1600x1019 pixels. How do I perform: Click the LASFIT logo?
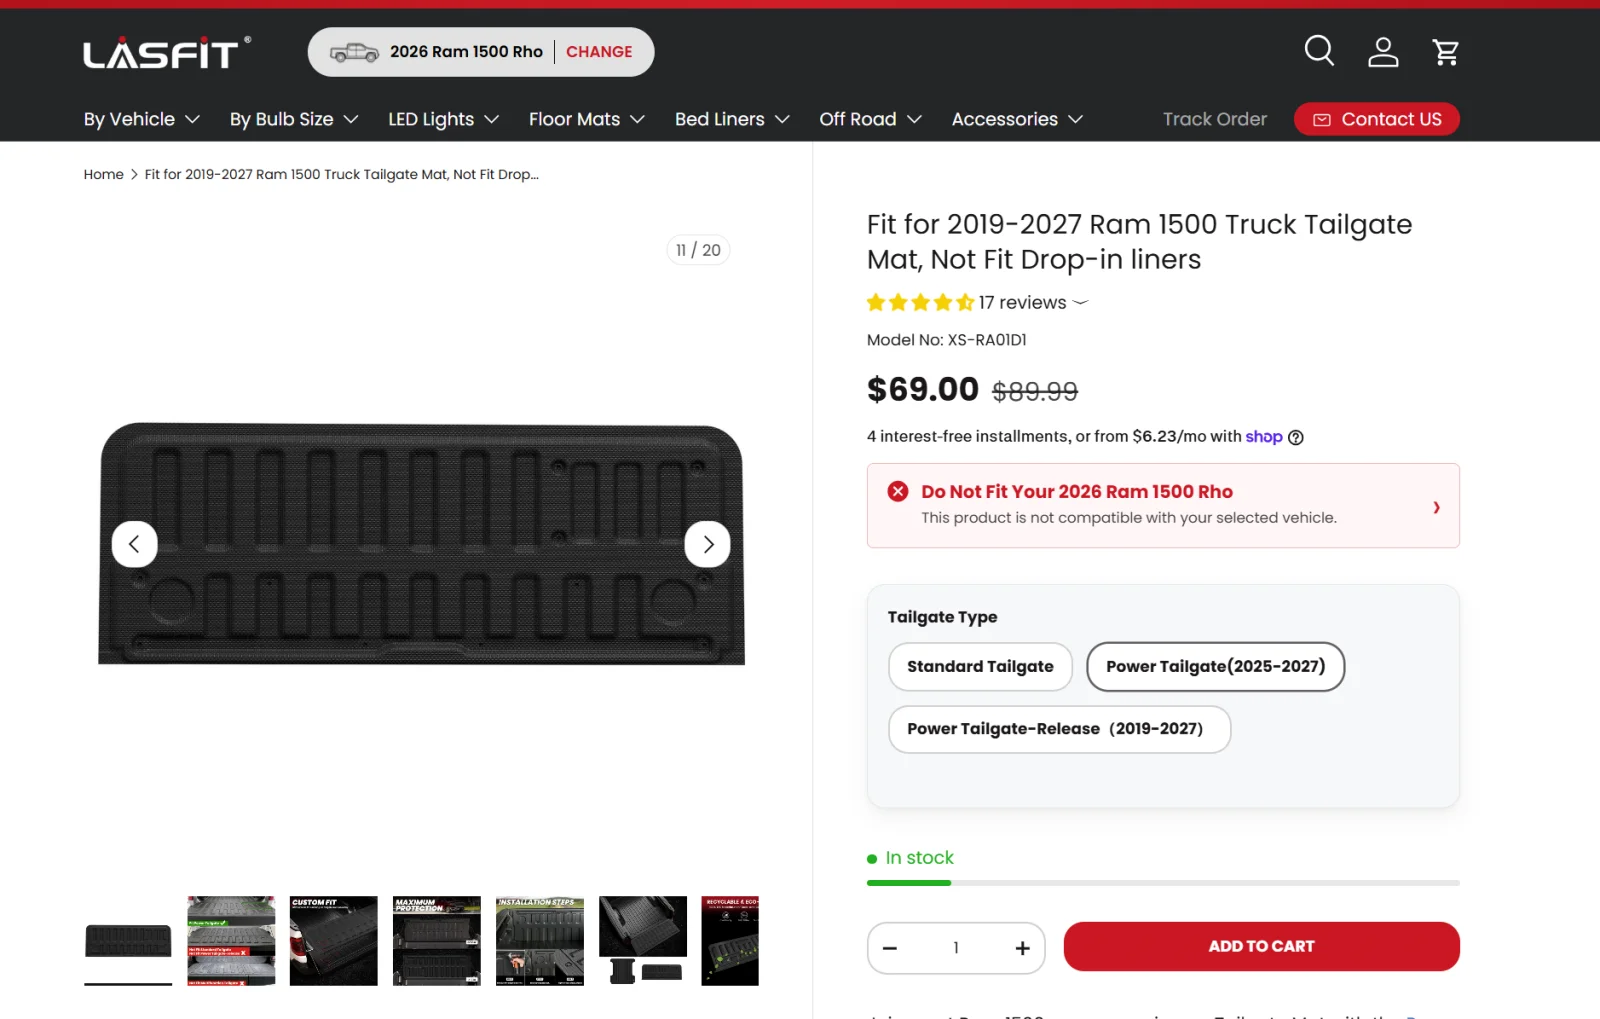pos(167,53)
